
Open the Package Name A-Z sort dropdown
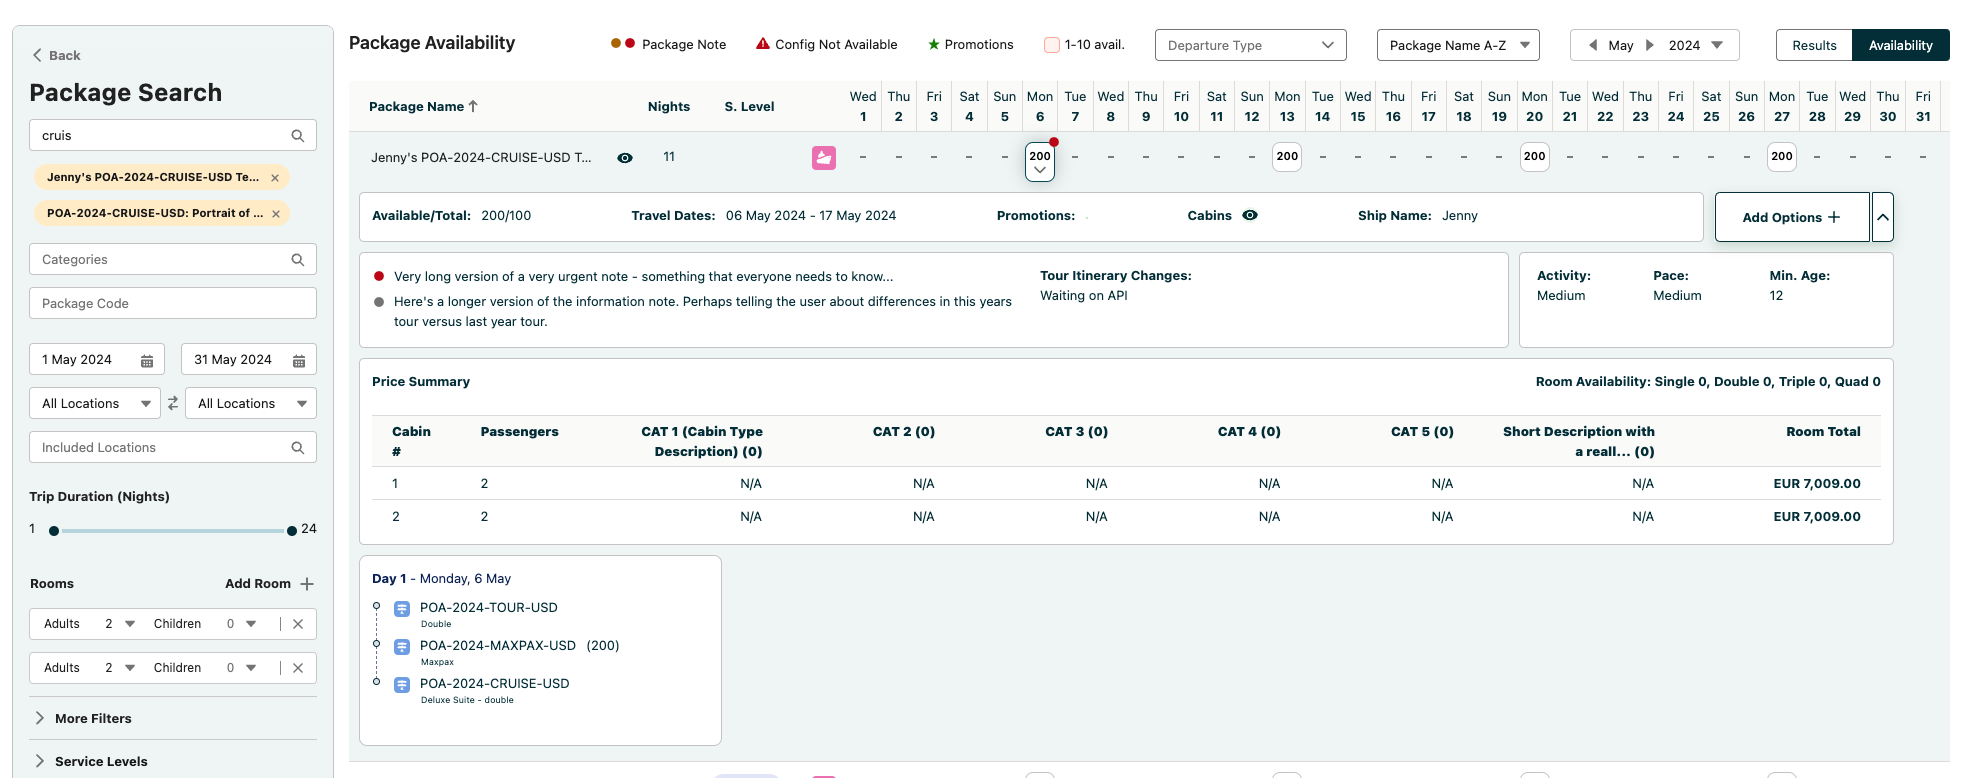pyautogui.click(x=1458, y=45)
